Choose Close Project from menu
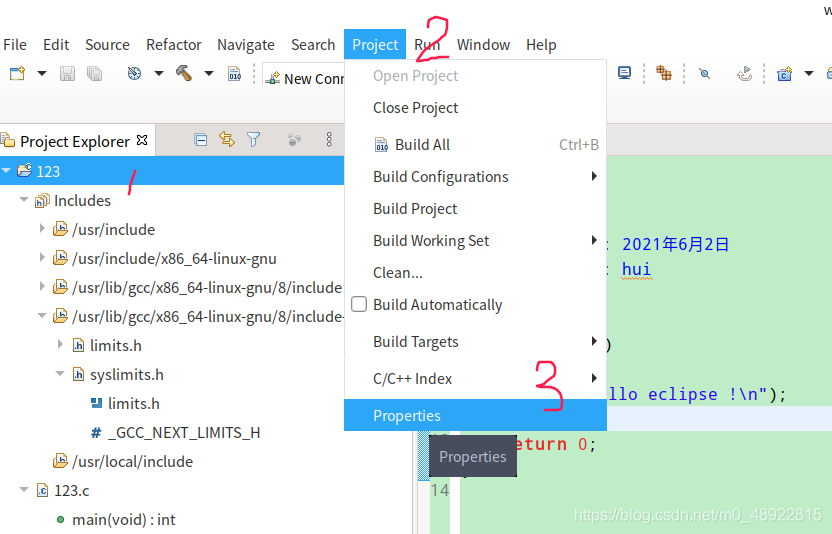 pyautogui.click(x=475, y=108)
